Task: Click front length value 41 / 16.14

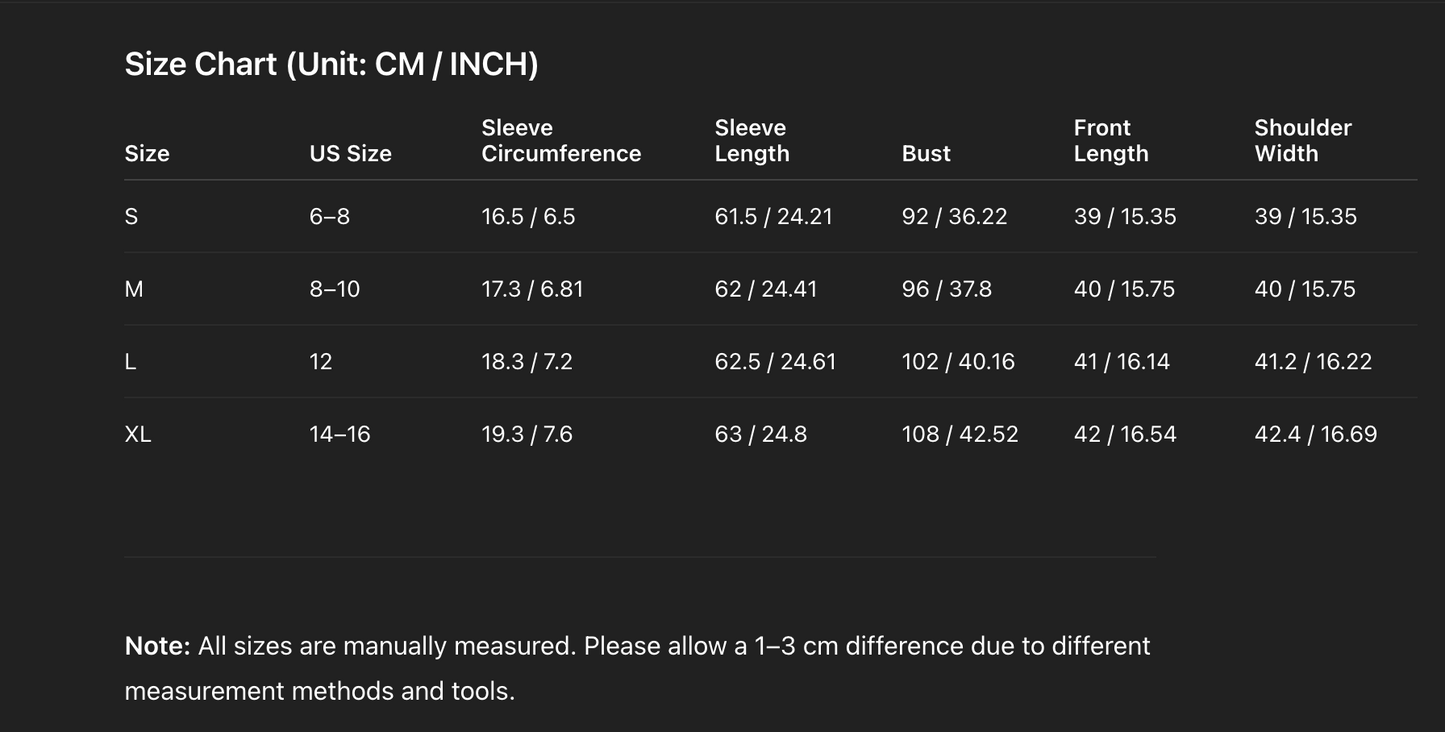Action: coord(1122,361)
